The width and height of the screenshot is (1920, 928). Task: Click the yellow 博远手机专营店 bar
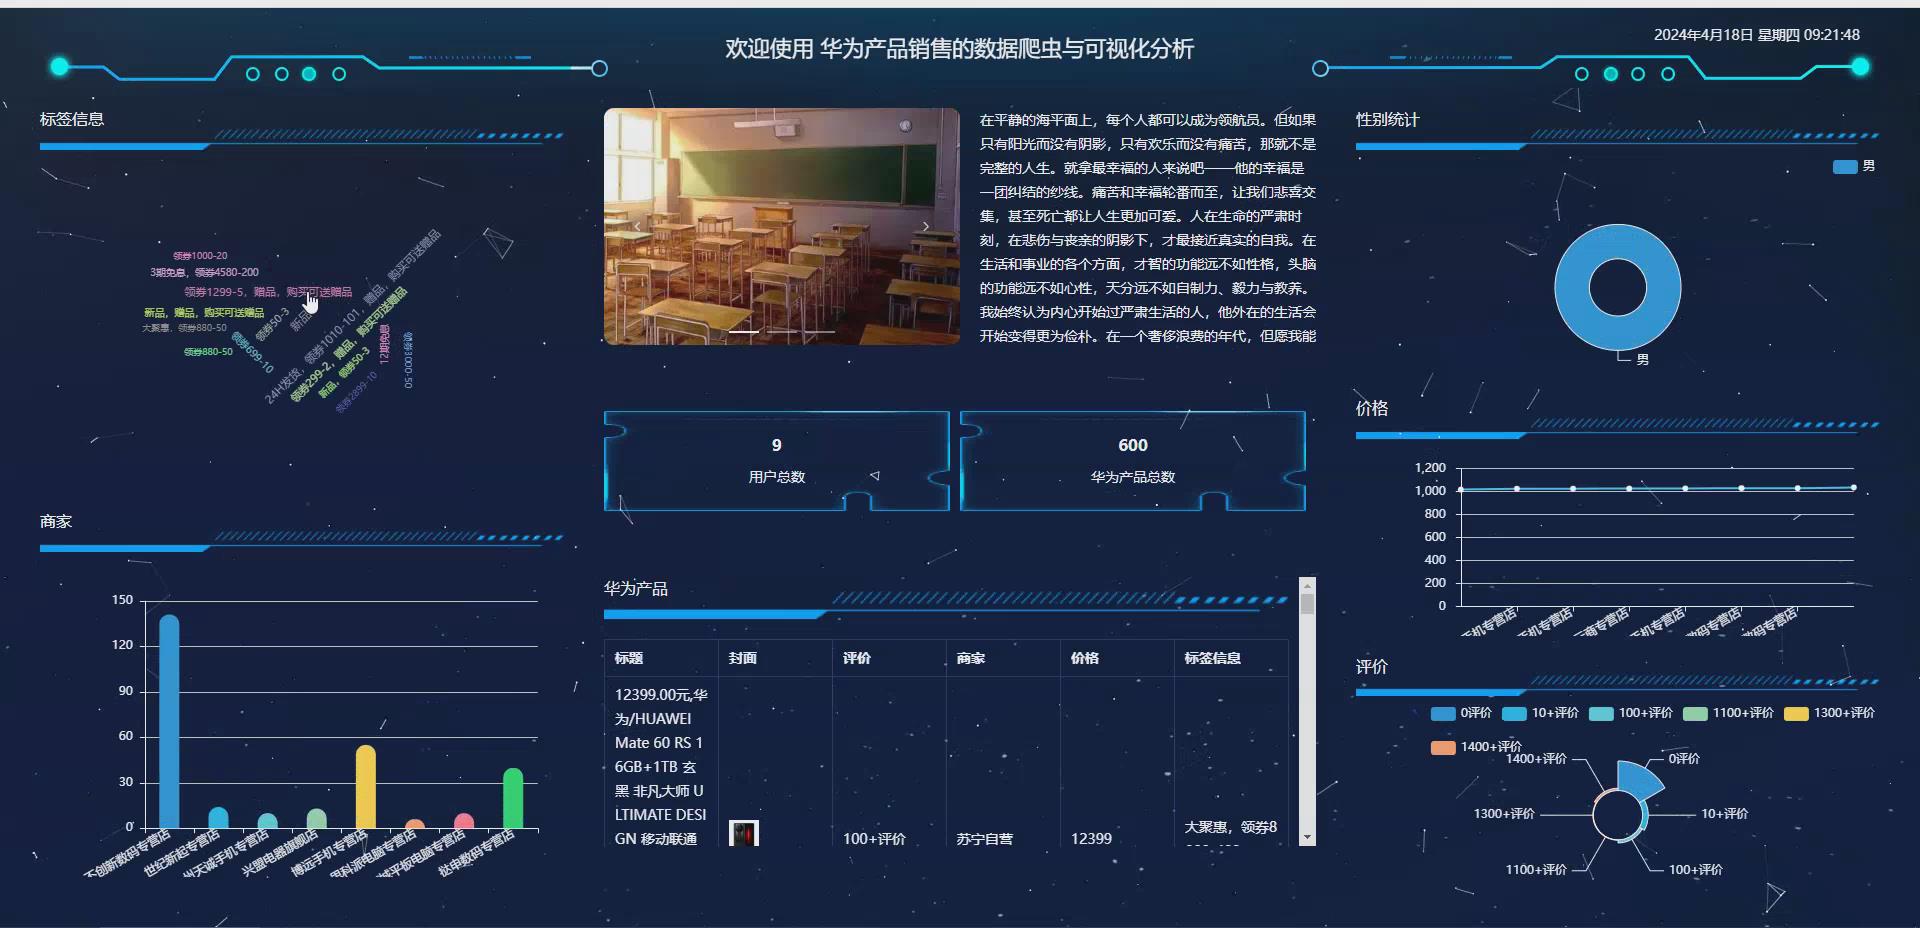[366, 787]
